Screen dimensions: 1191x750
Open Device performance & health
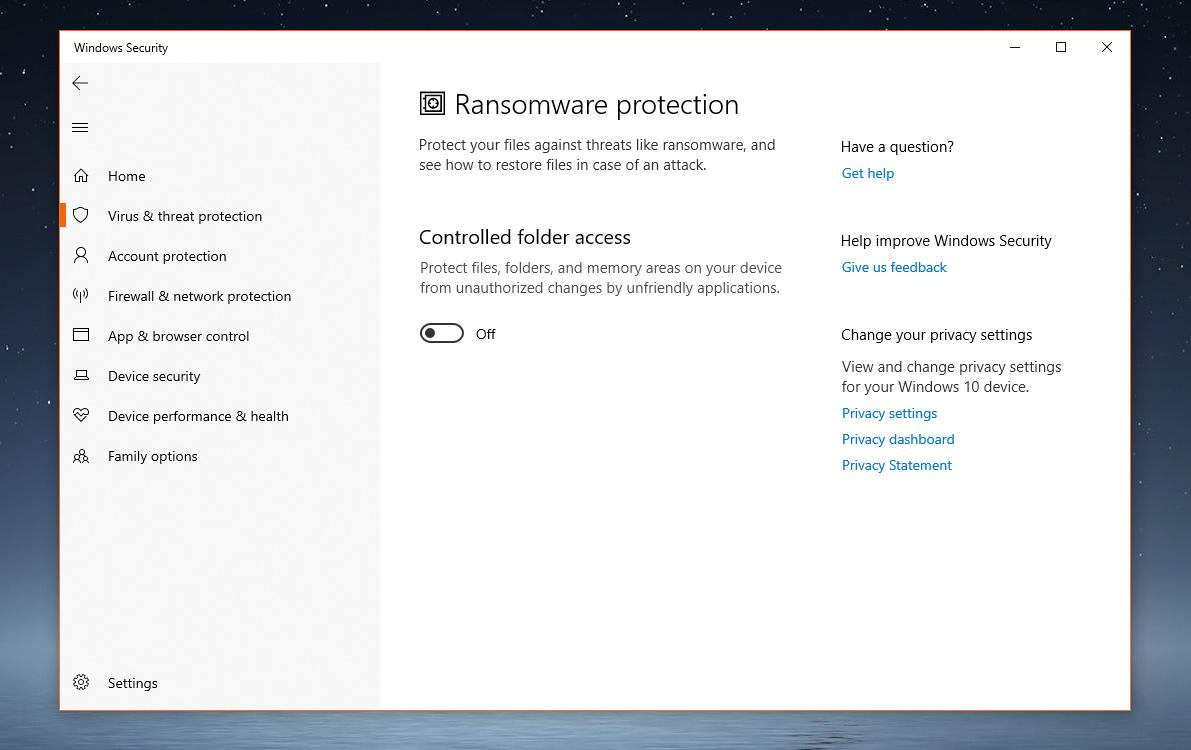tap(198, 416)
